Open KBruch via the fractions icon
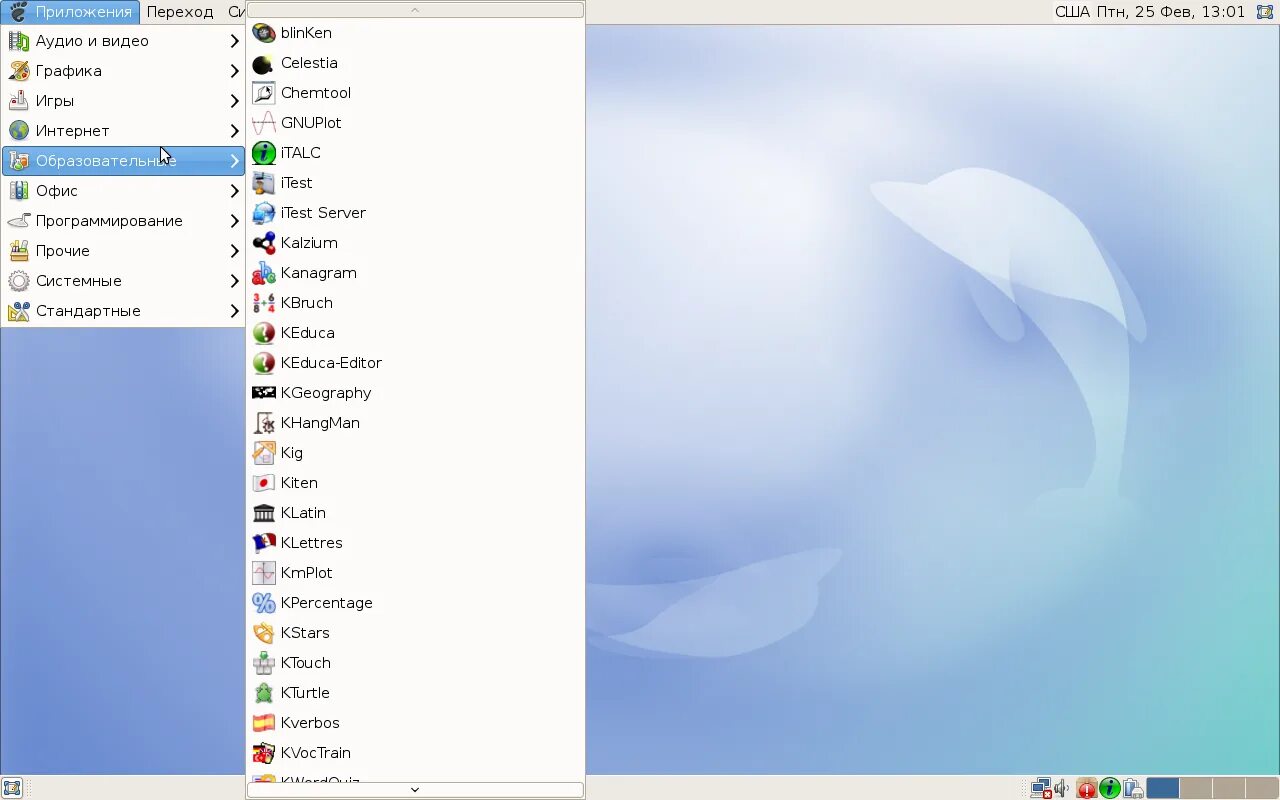The width and height of the screenshot is (1280, 800). click(x=264, y=303)
